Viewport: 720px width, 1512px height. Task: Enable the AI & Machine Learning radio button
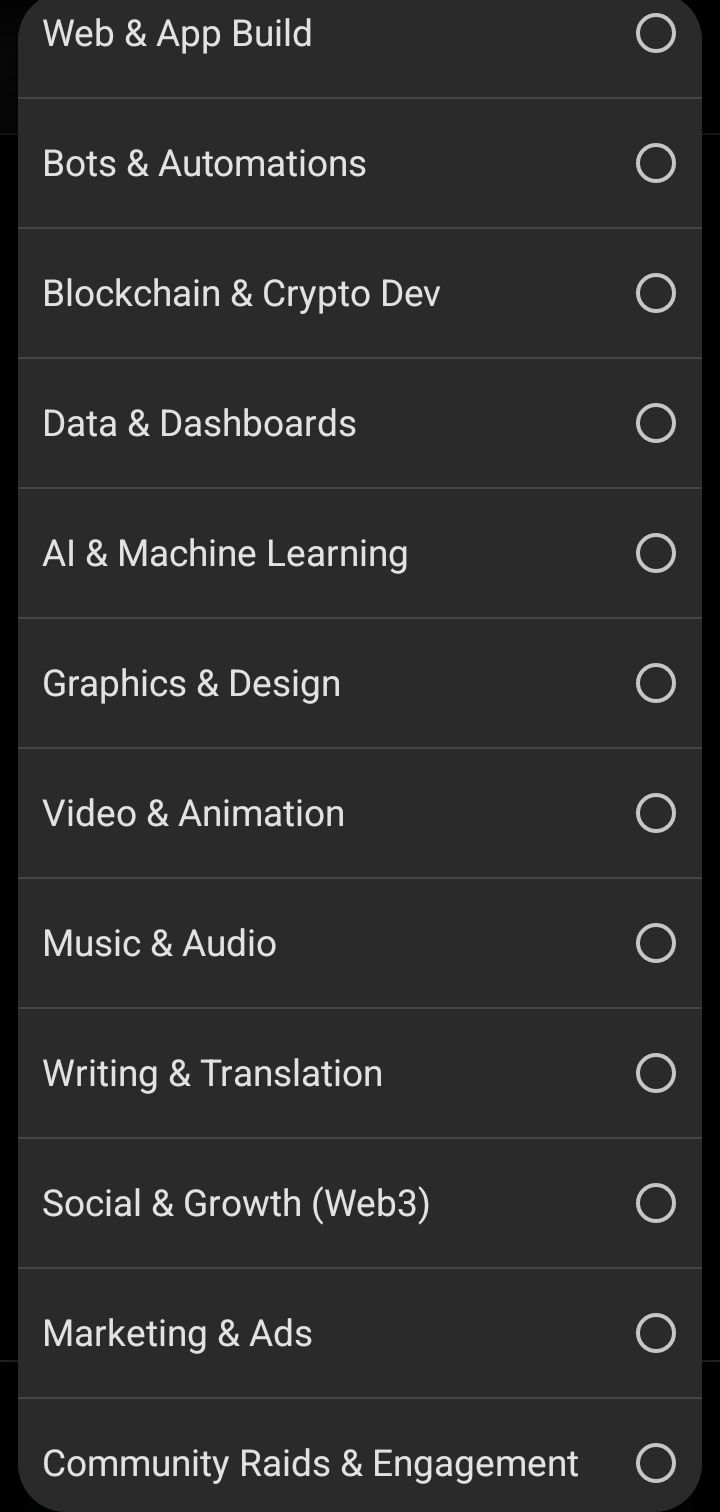(656, 553)
